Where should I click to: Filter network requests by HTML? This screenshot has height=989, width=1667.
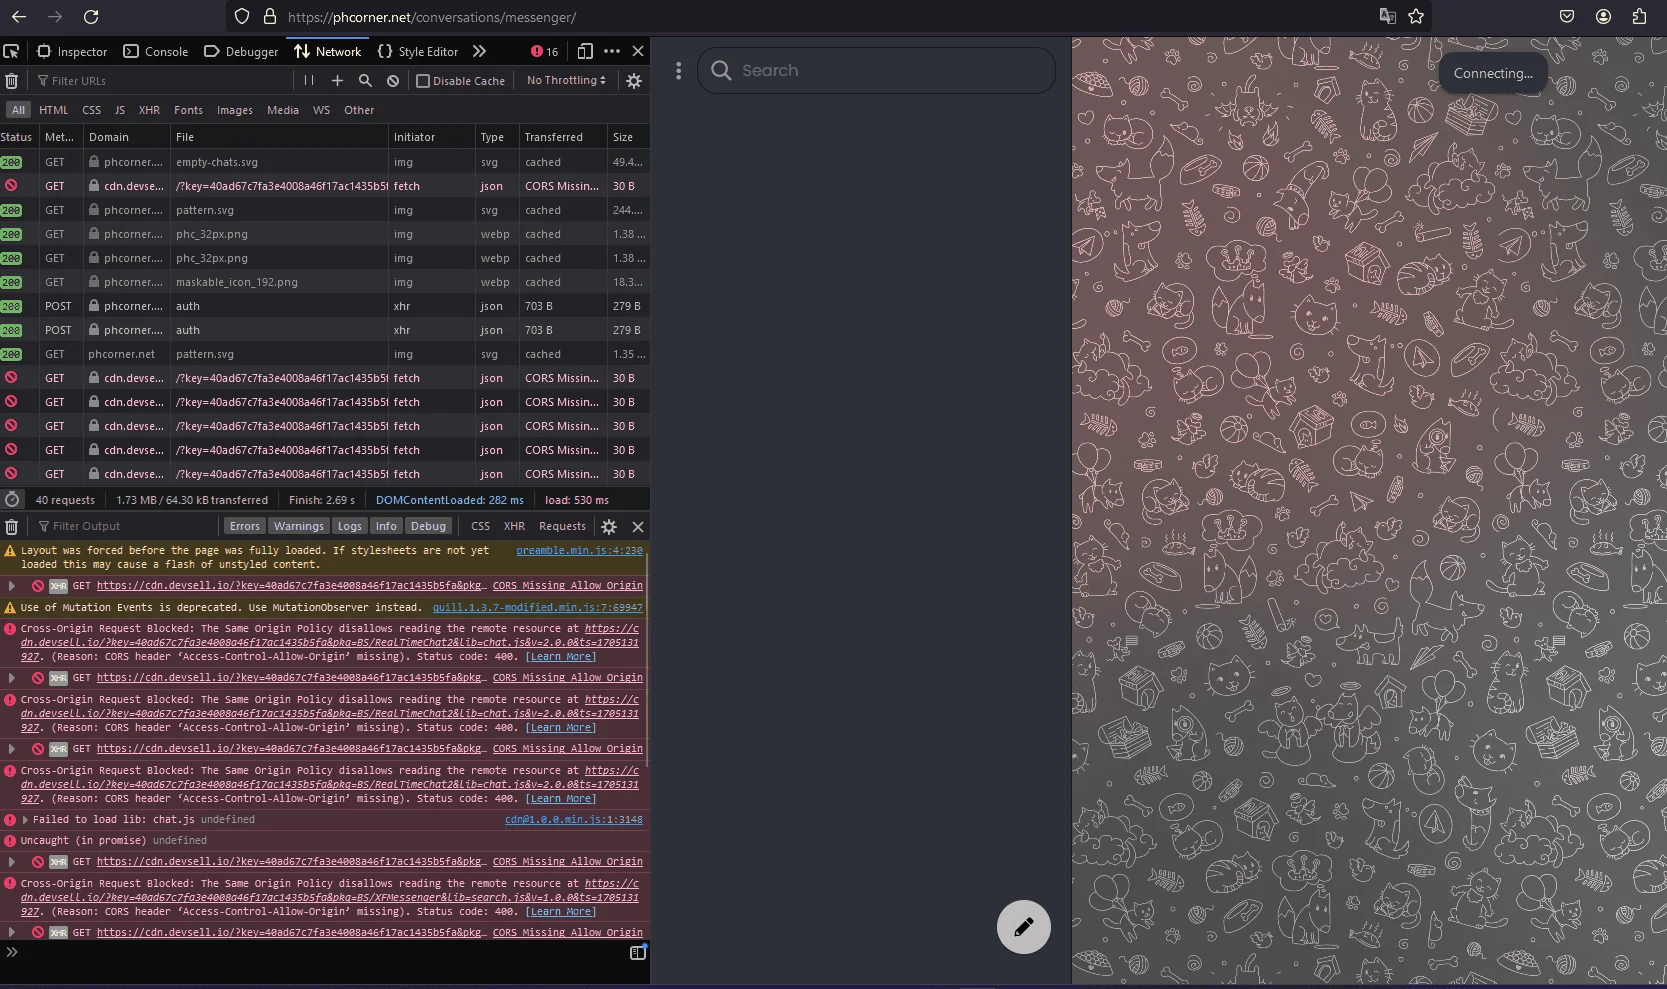coord(54,110)
